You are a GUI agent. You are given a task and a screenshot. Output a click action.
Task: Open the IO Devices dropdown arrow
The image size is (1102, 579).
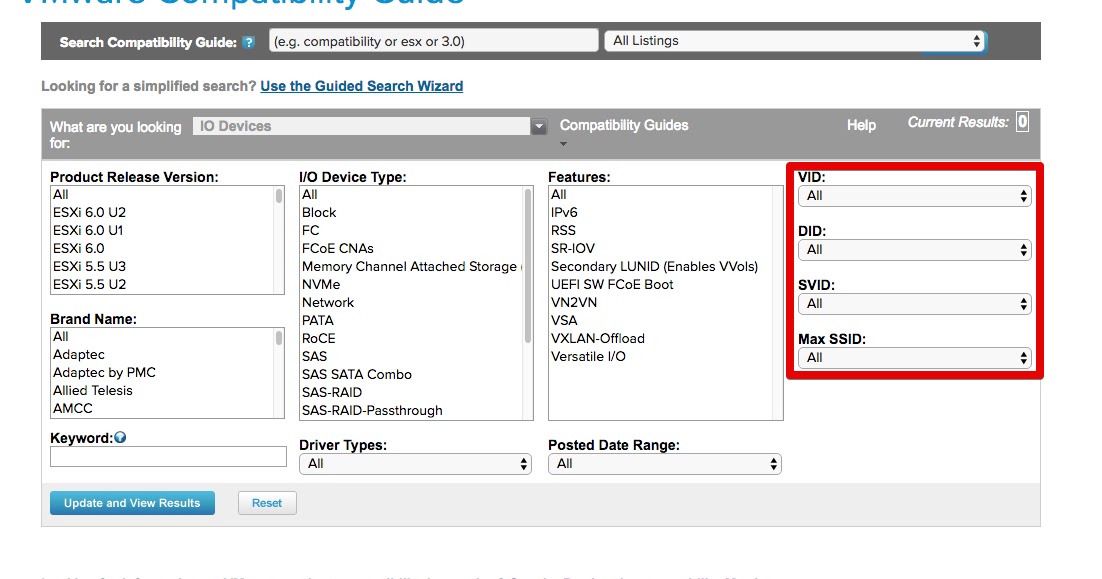pyautogui.click(x=538, y=126)
